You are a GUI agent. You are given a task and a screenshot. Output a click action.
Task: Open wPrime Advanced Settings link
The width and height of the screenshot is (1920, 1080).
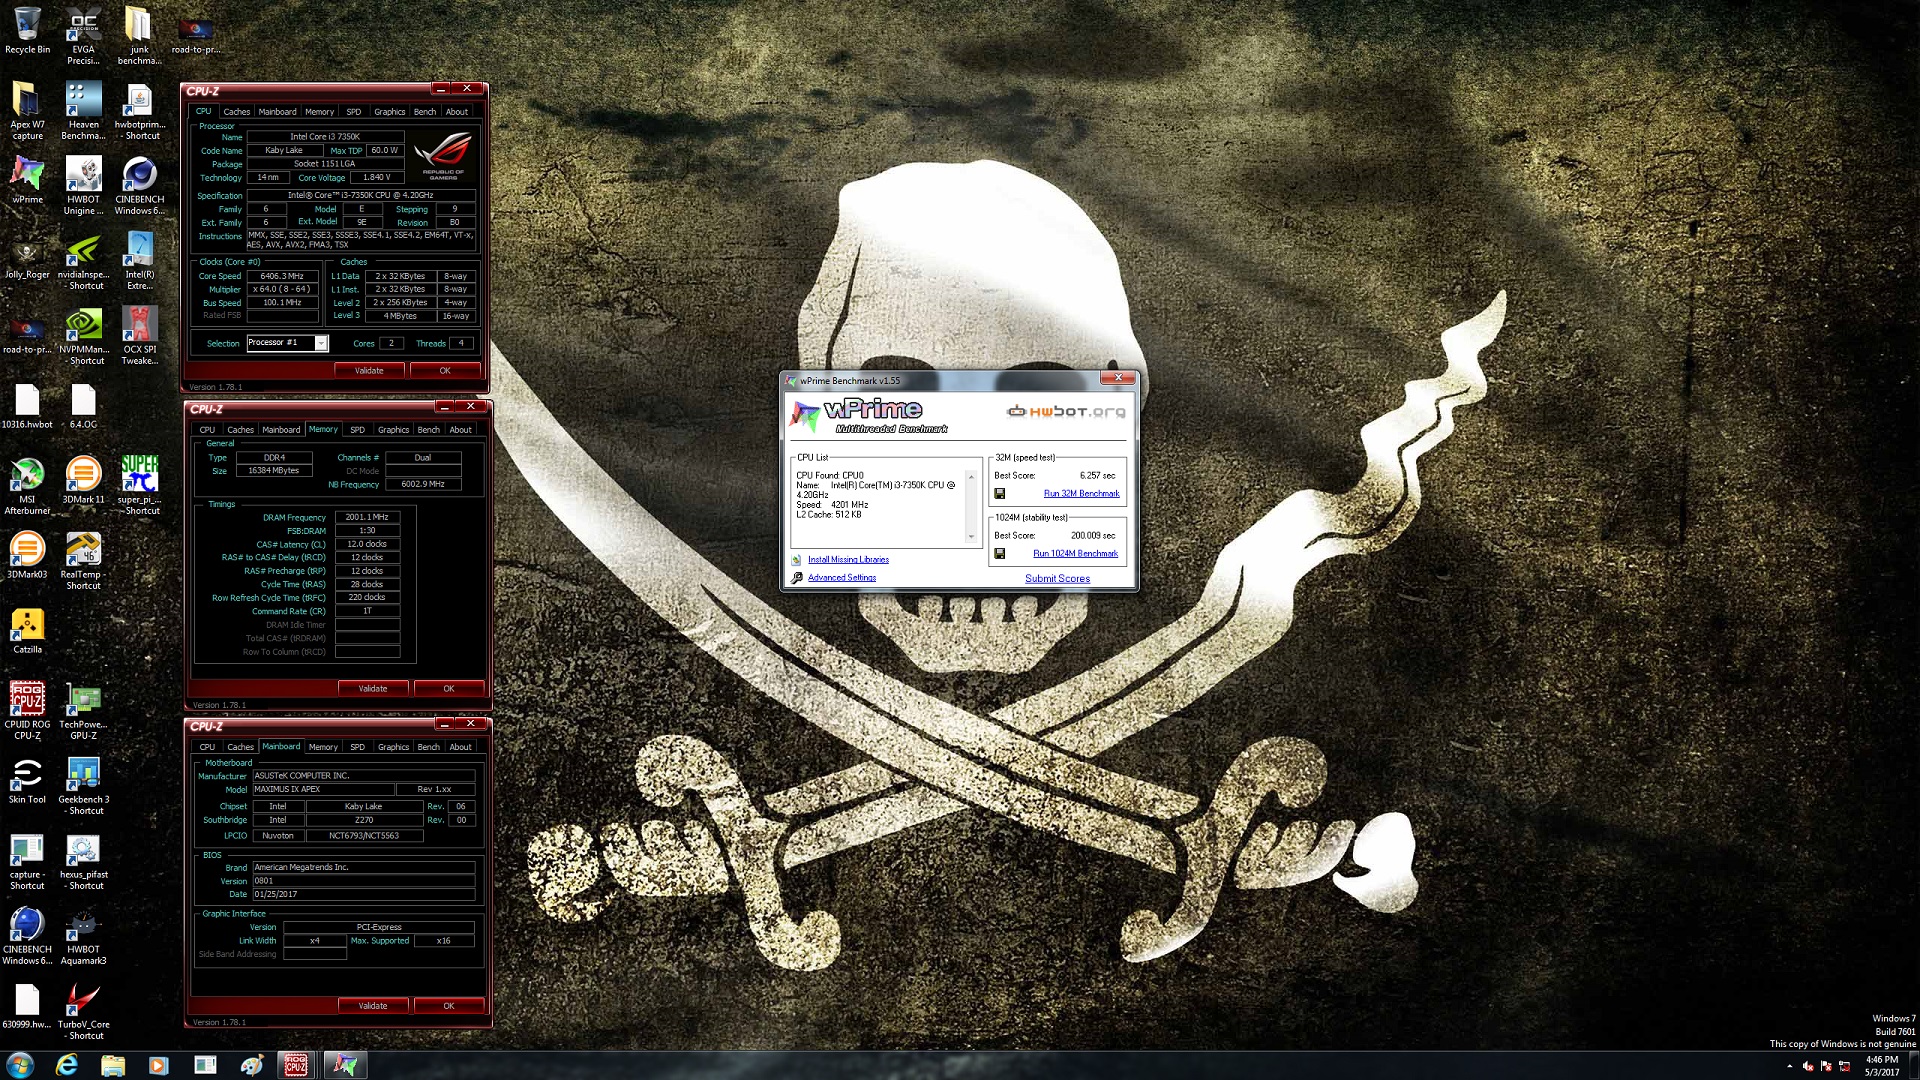pos(842,578)
